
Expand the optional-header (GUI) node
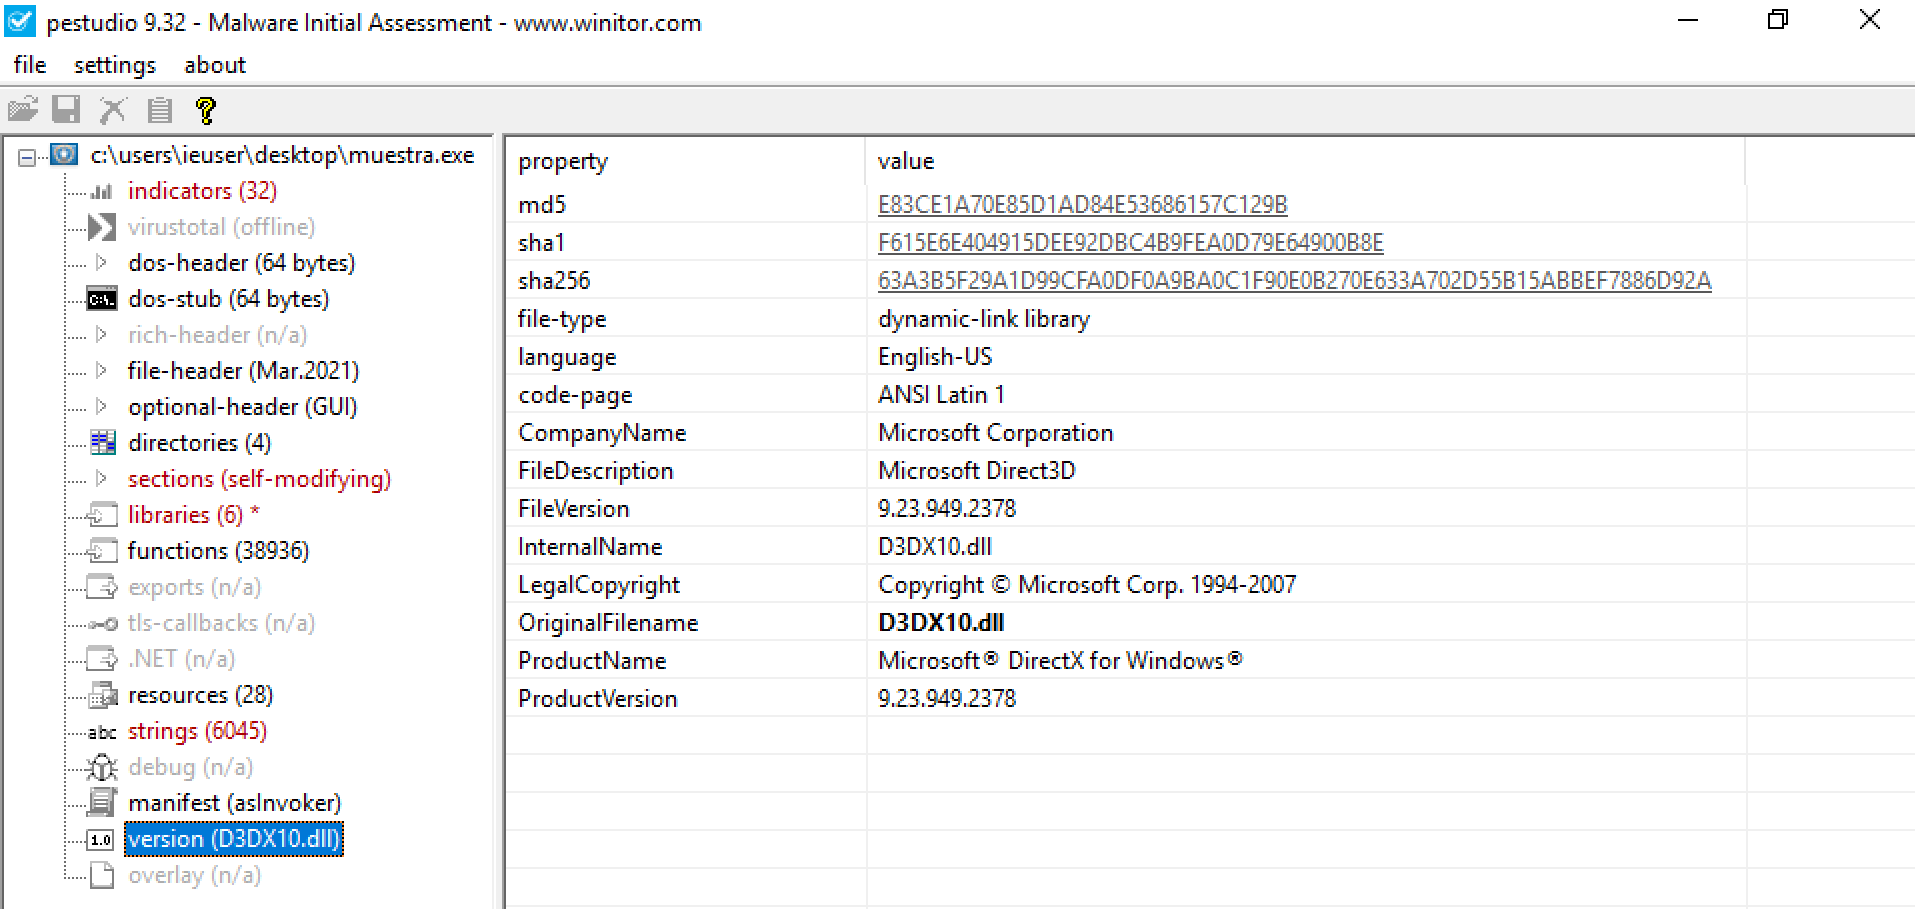coord(101,407)
